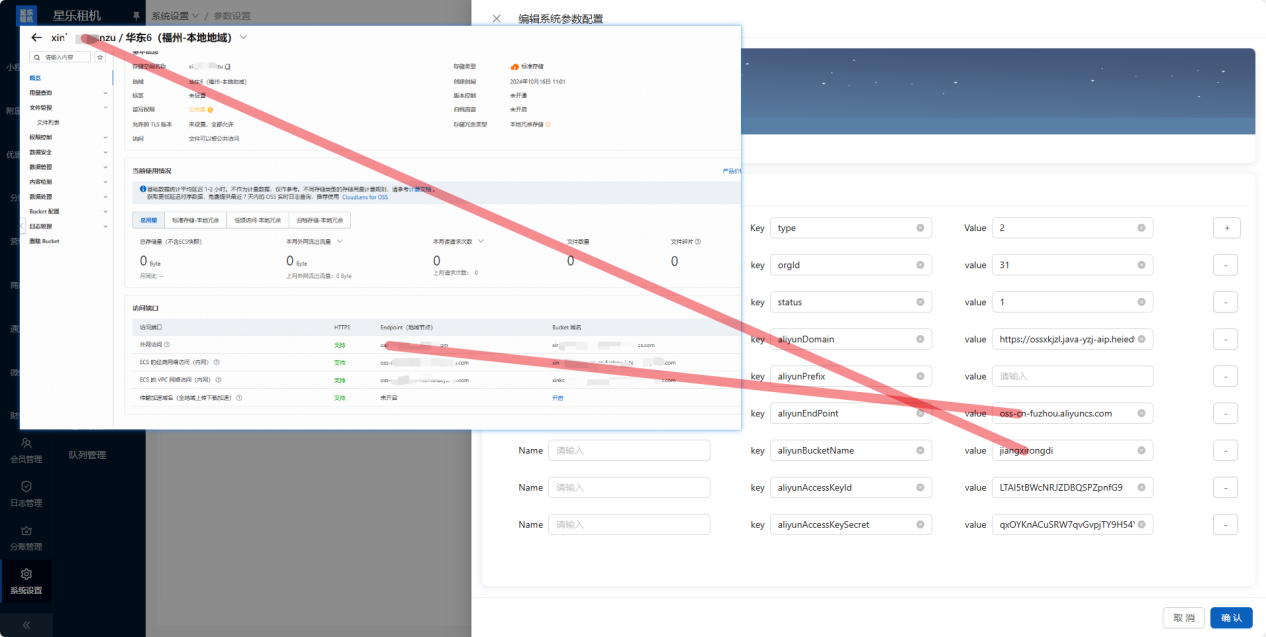Click the 取消 cancel button
The image size is (1266, 637).
(x=1183, y=618)
